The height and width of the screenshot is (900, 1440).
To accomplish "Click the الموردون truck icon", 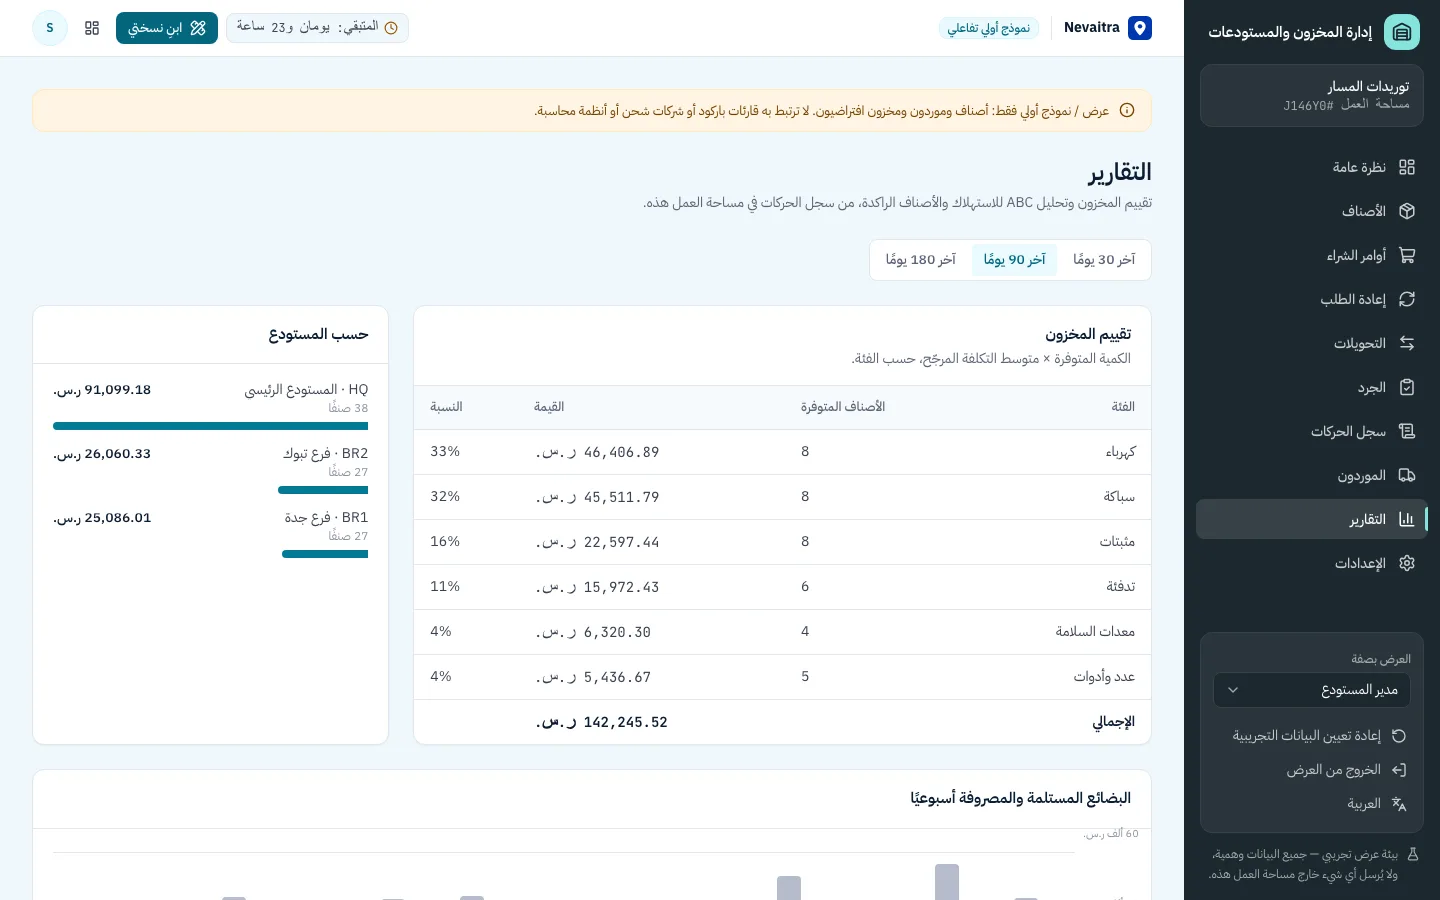I will [1407, 475].
